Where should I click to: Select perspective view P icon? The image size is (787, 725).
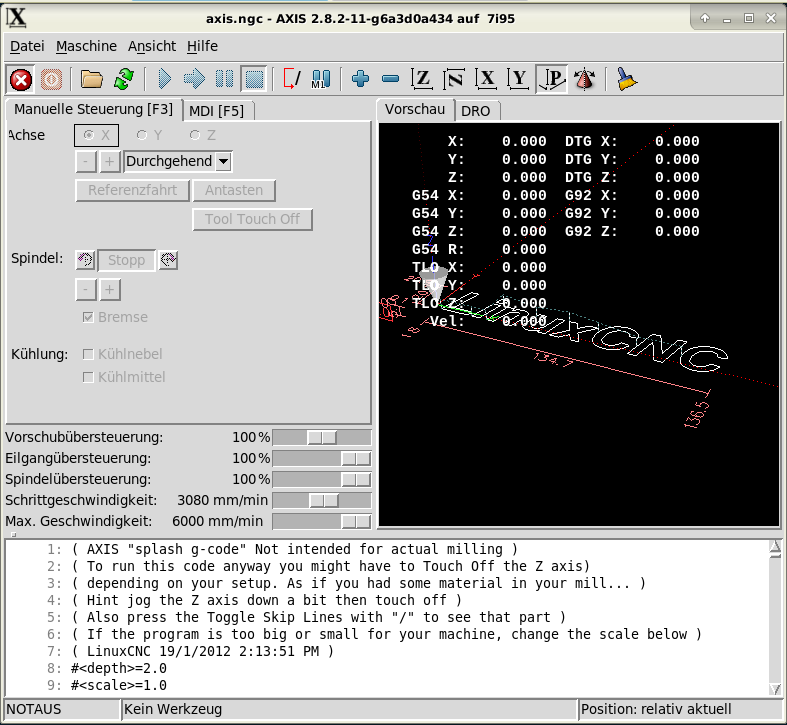(552, 79)
